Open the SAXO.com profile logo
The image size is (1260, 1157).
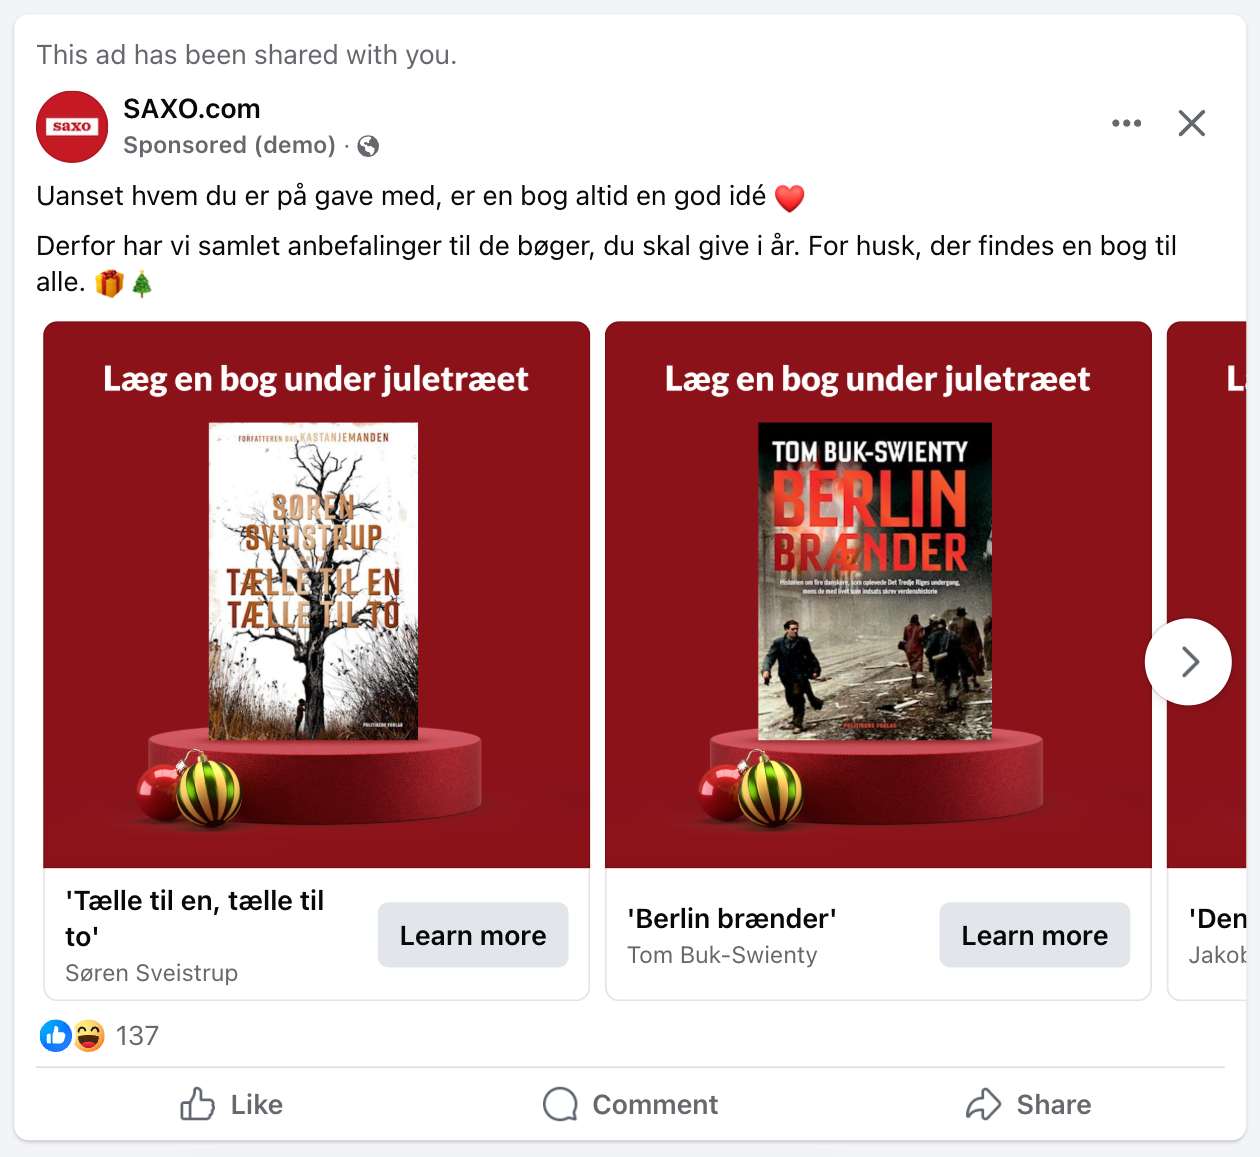(72, 127)
